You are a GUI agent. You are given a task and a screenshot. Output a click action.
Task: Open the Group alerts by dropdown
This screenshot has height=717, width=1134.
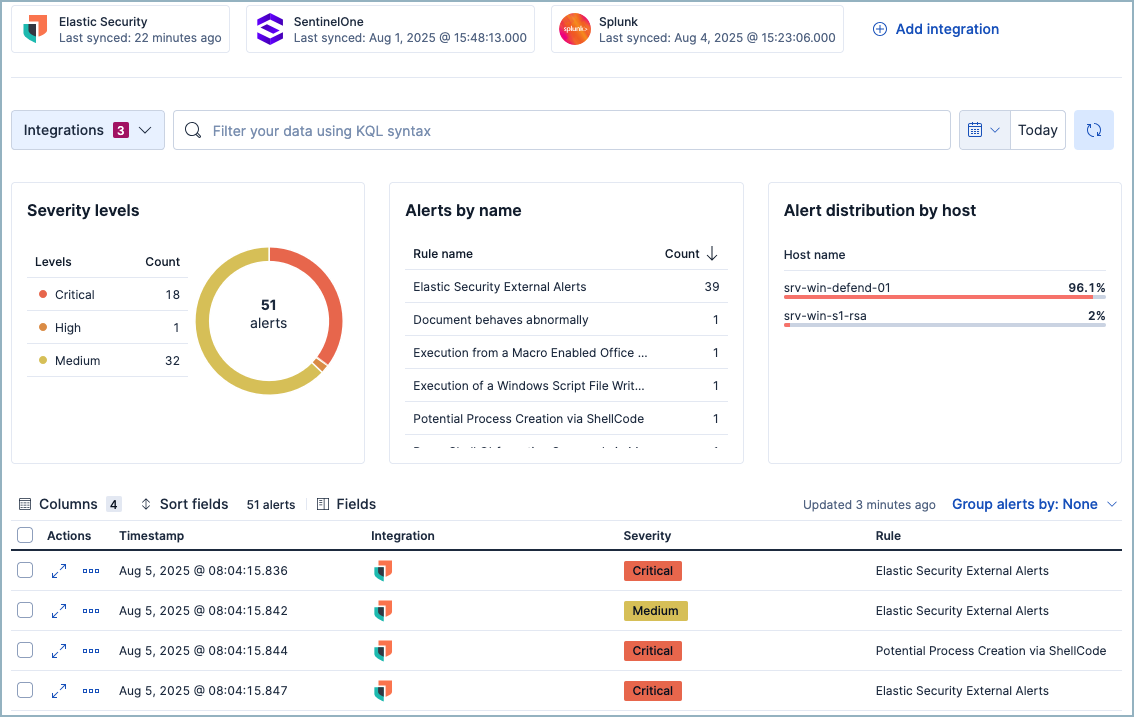click(x=1034, y=504)
